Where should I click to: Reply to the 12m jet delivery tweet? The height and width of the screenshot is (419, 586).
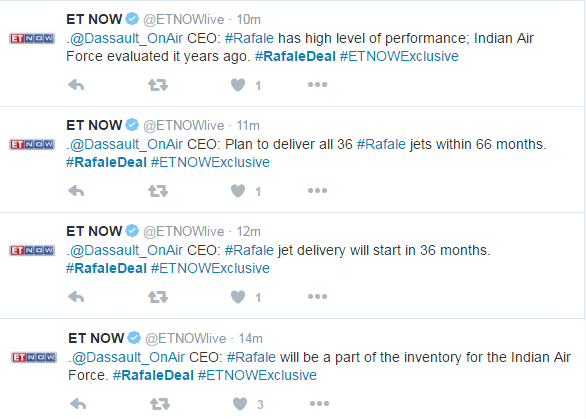tap(76, 297)
